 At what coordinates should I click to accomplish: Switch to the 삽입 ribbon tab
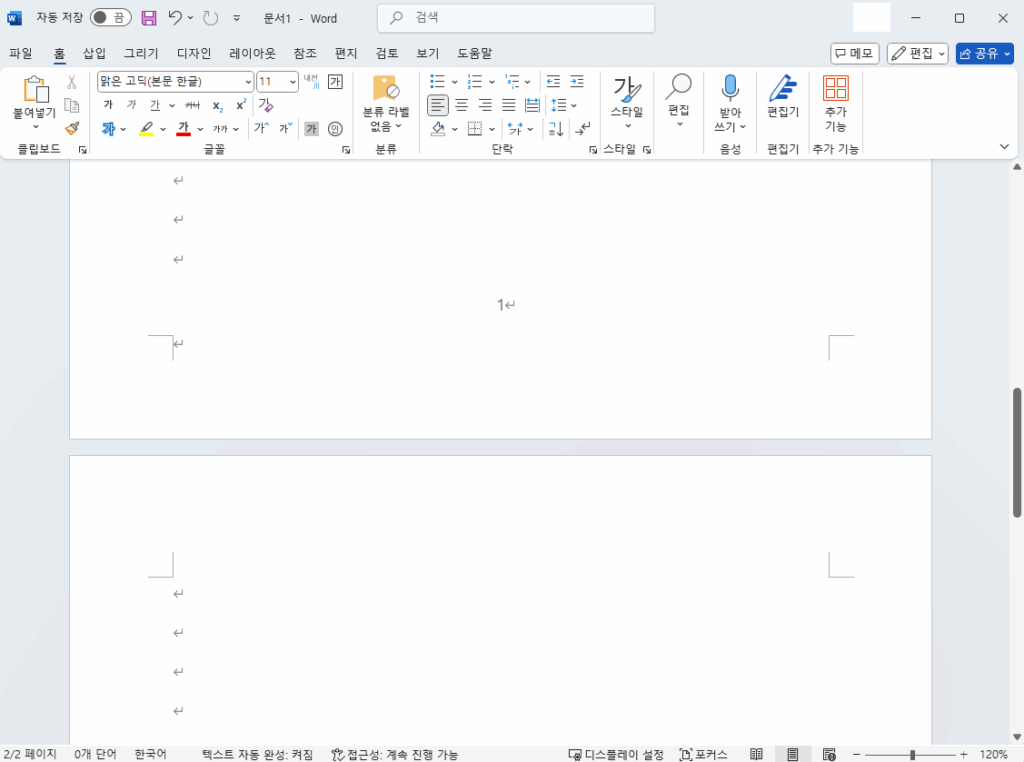coord(94,53)
